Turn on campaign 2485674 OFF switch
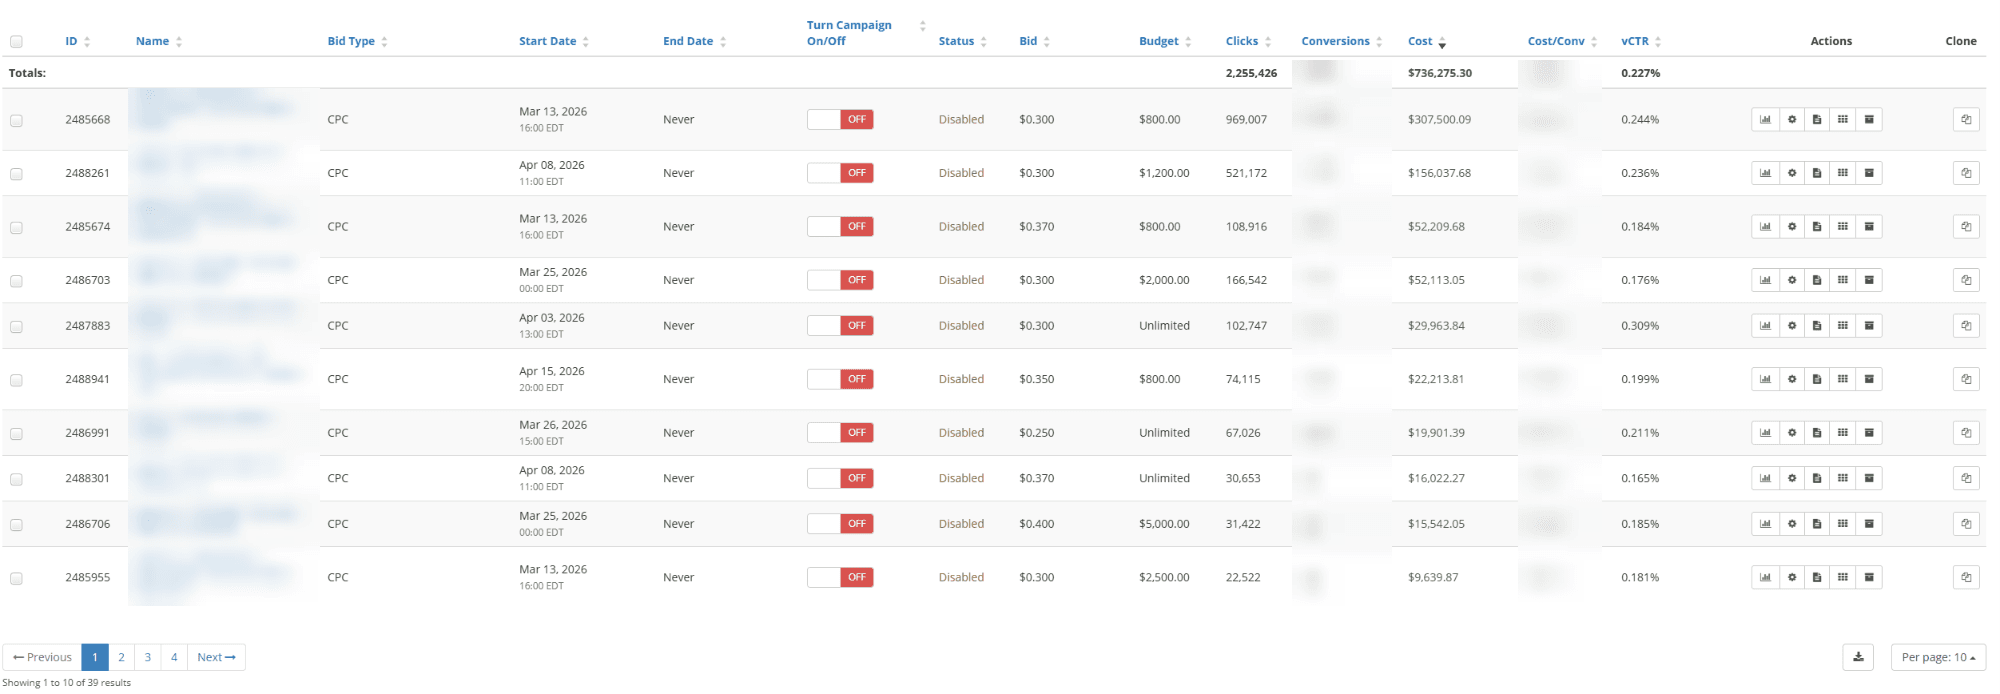The image size is (2000, 694). click(840, 226)
